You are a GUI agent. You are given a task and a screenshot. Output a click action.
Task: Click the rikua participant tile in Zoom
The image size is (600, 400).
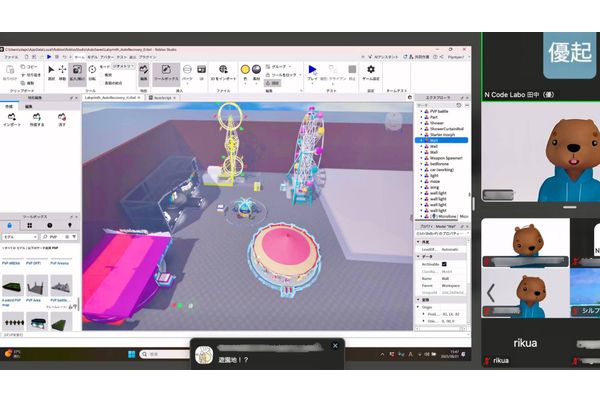point(525,343)
